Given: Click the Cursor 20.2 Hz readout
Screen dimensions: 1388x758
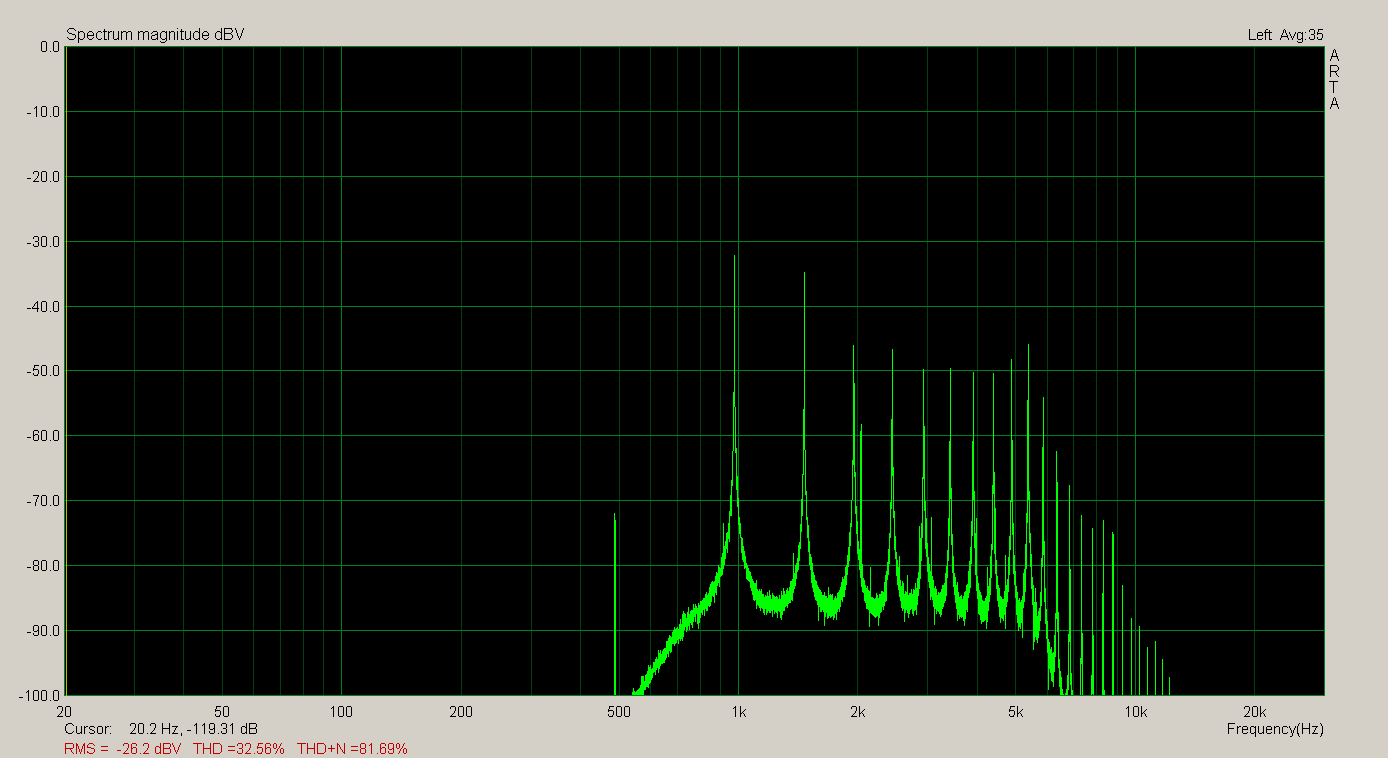Looking at the screenshot, I should click(161, 729).
